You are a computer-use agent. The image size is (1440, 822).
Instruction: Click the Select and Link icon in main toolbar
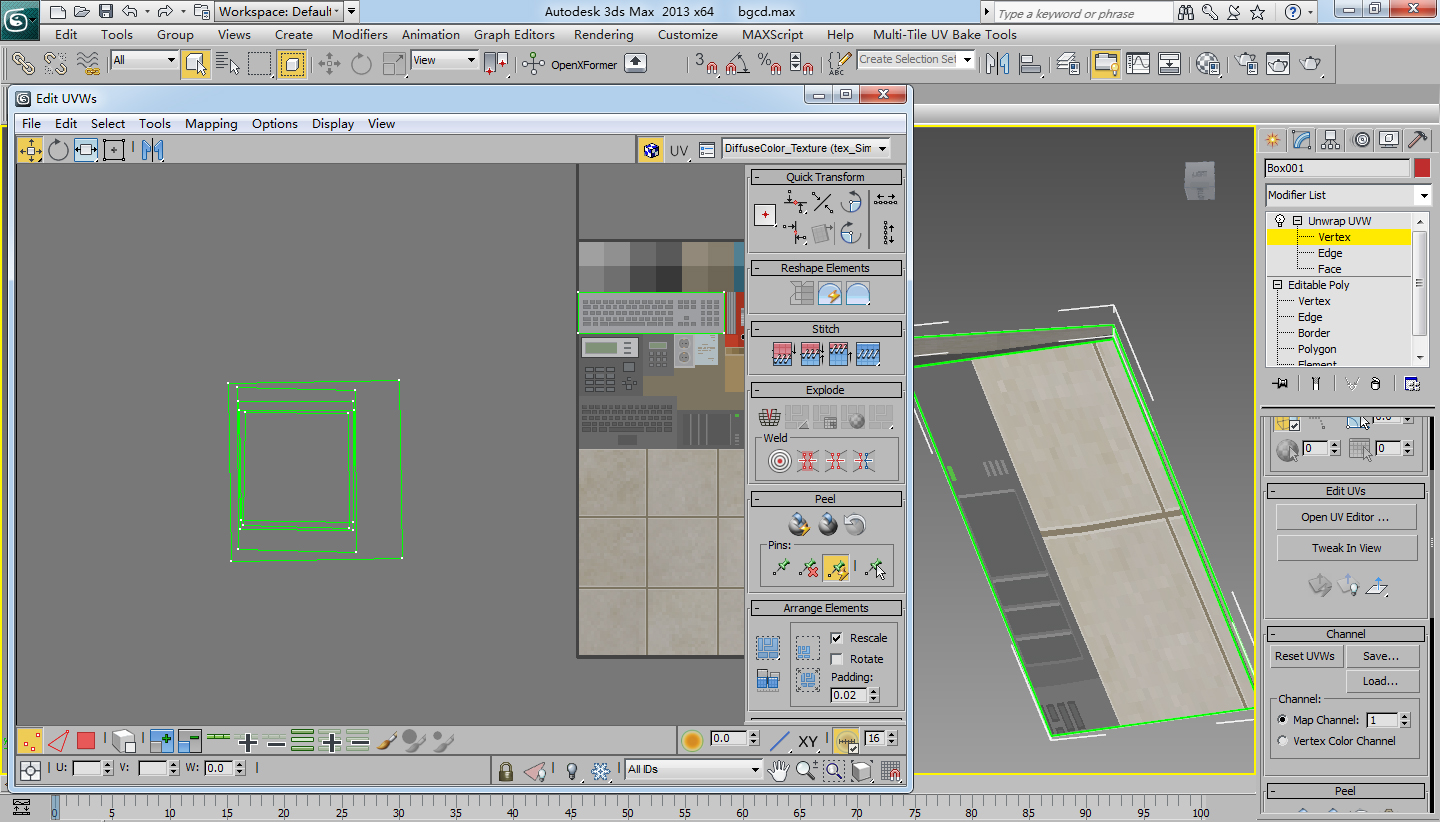(24, 64)
